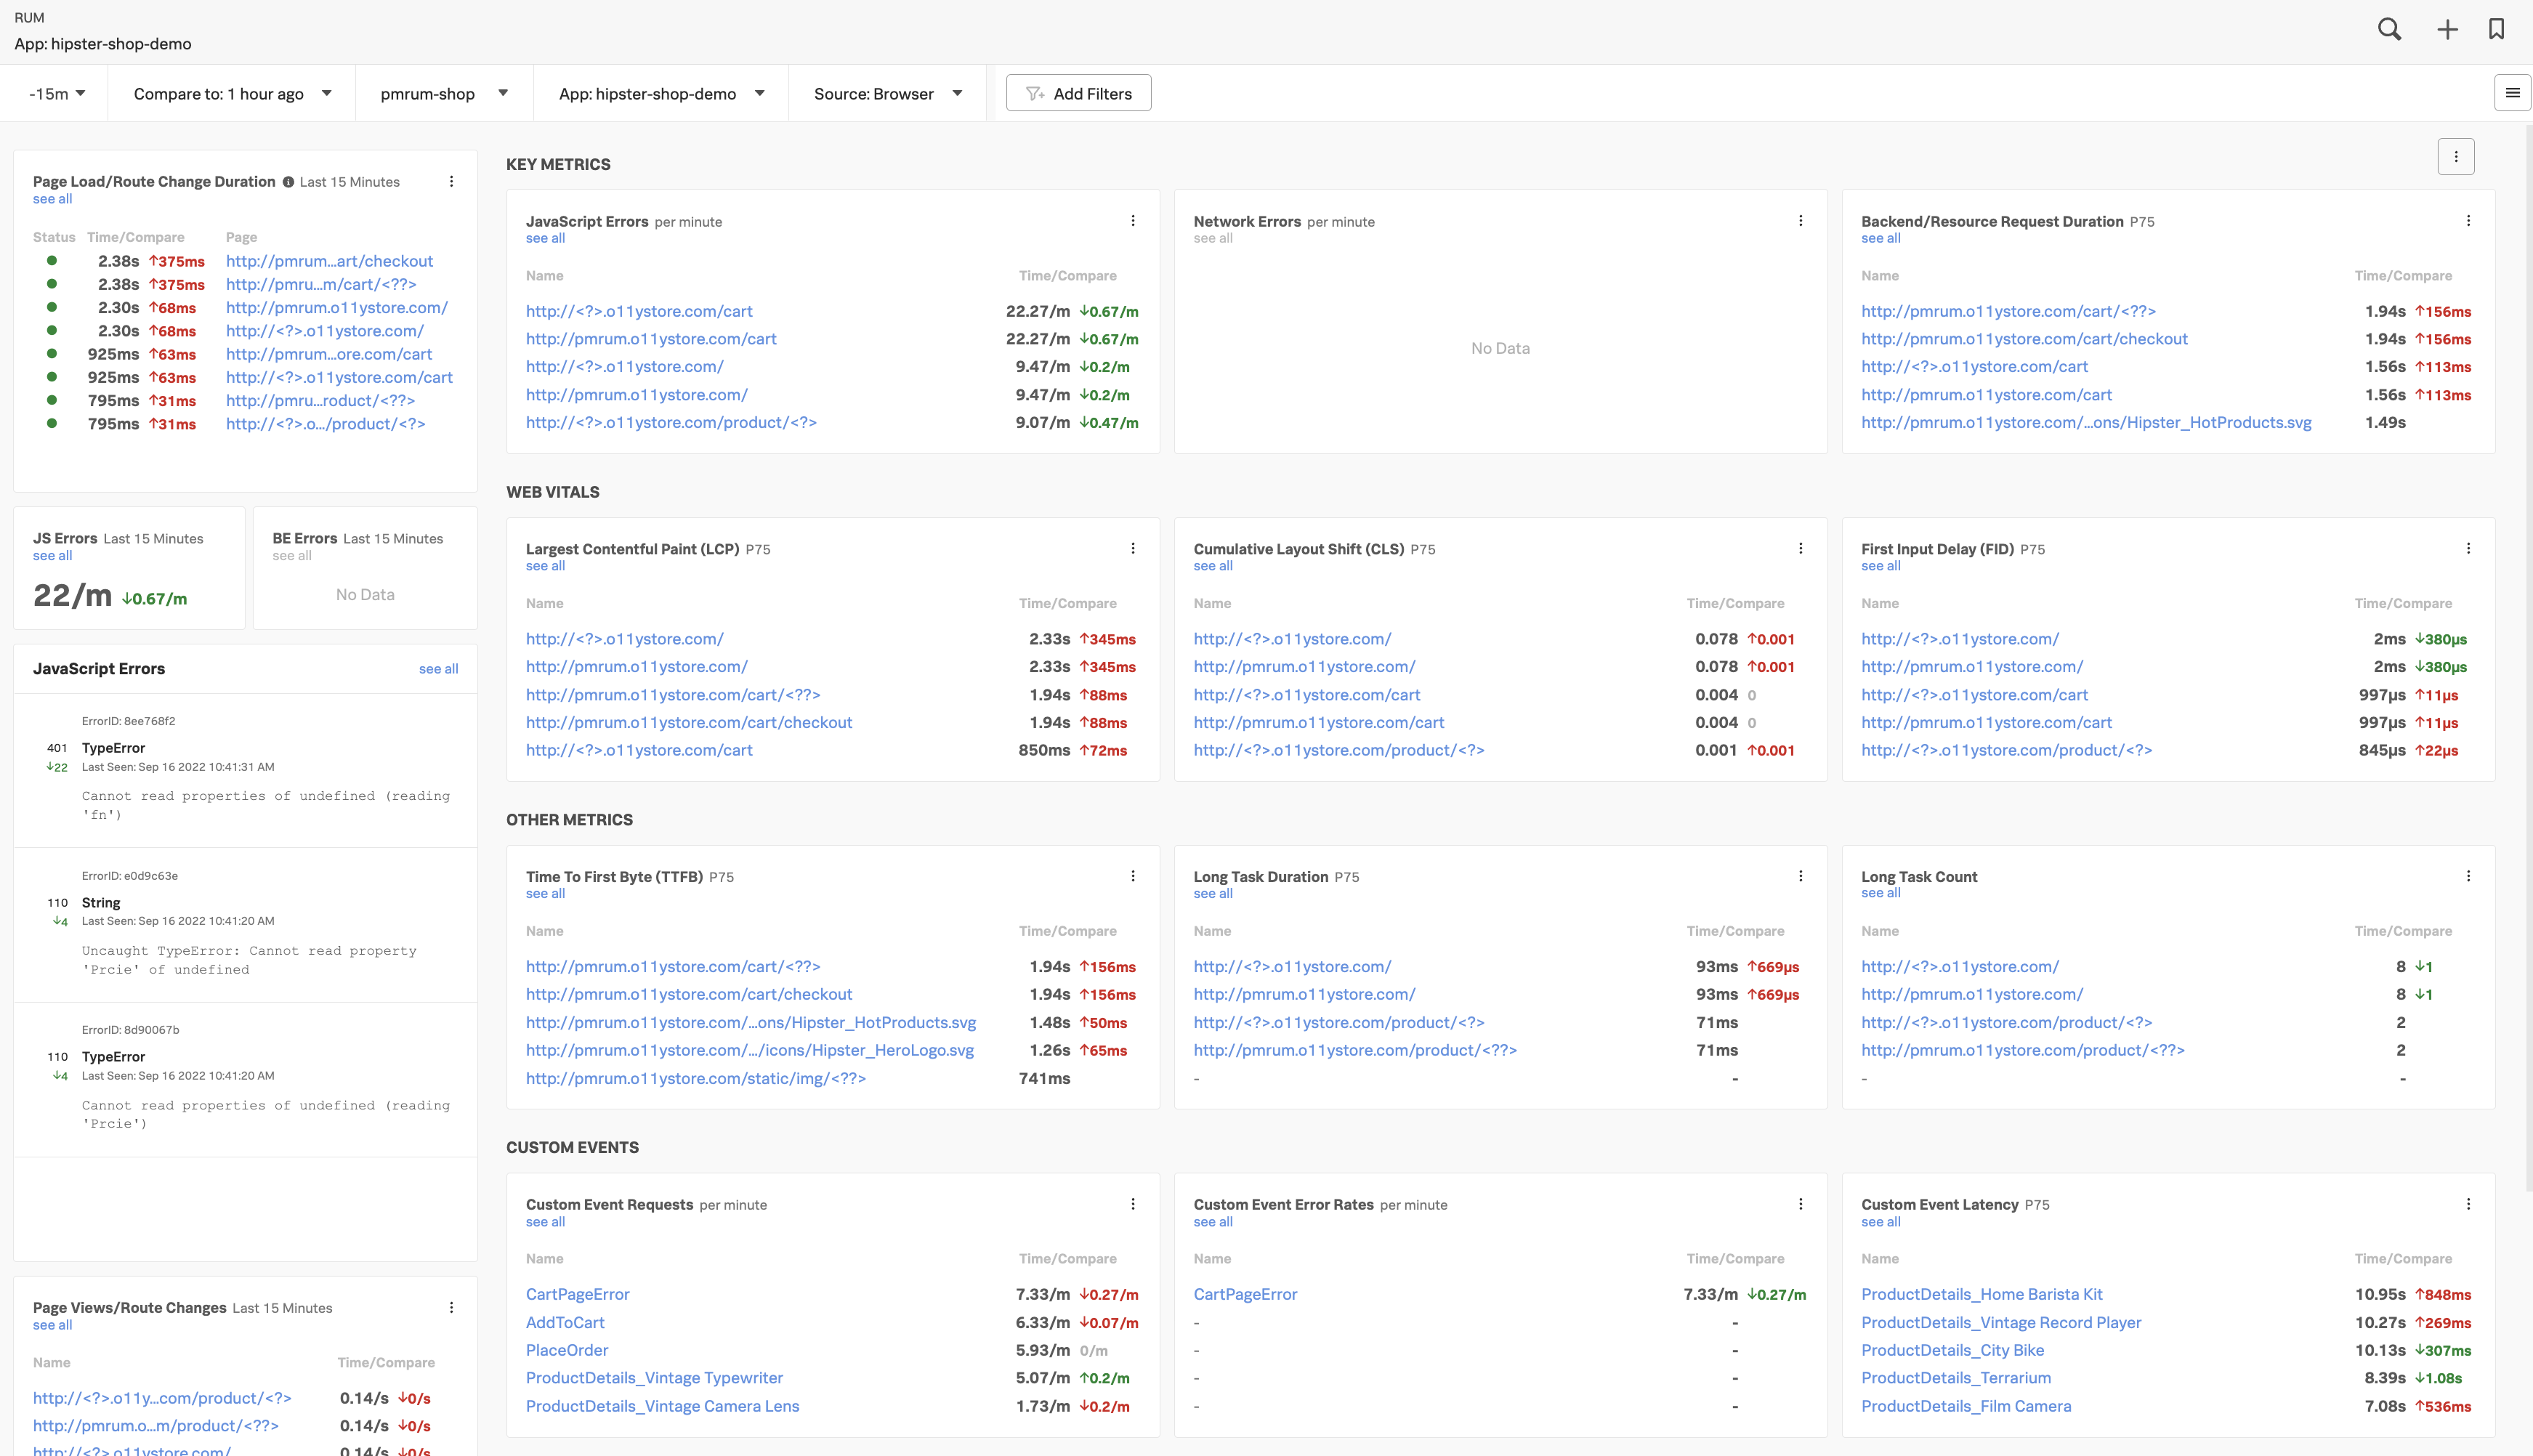
Task: Open CartPageError link in Custom Event Error Rates
Action: (1245, 1294)
